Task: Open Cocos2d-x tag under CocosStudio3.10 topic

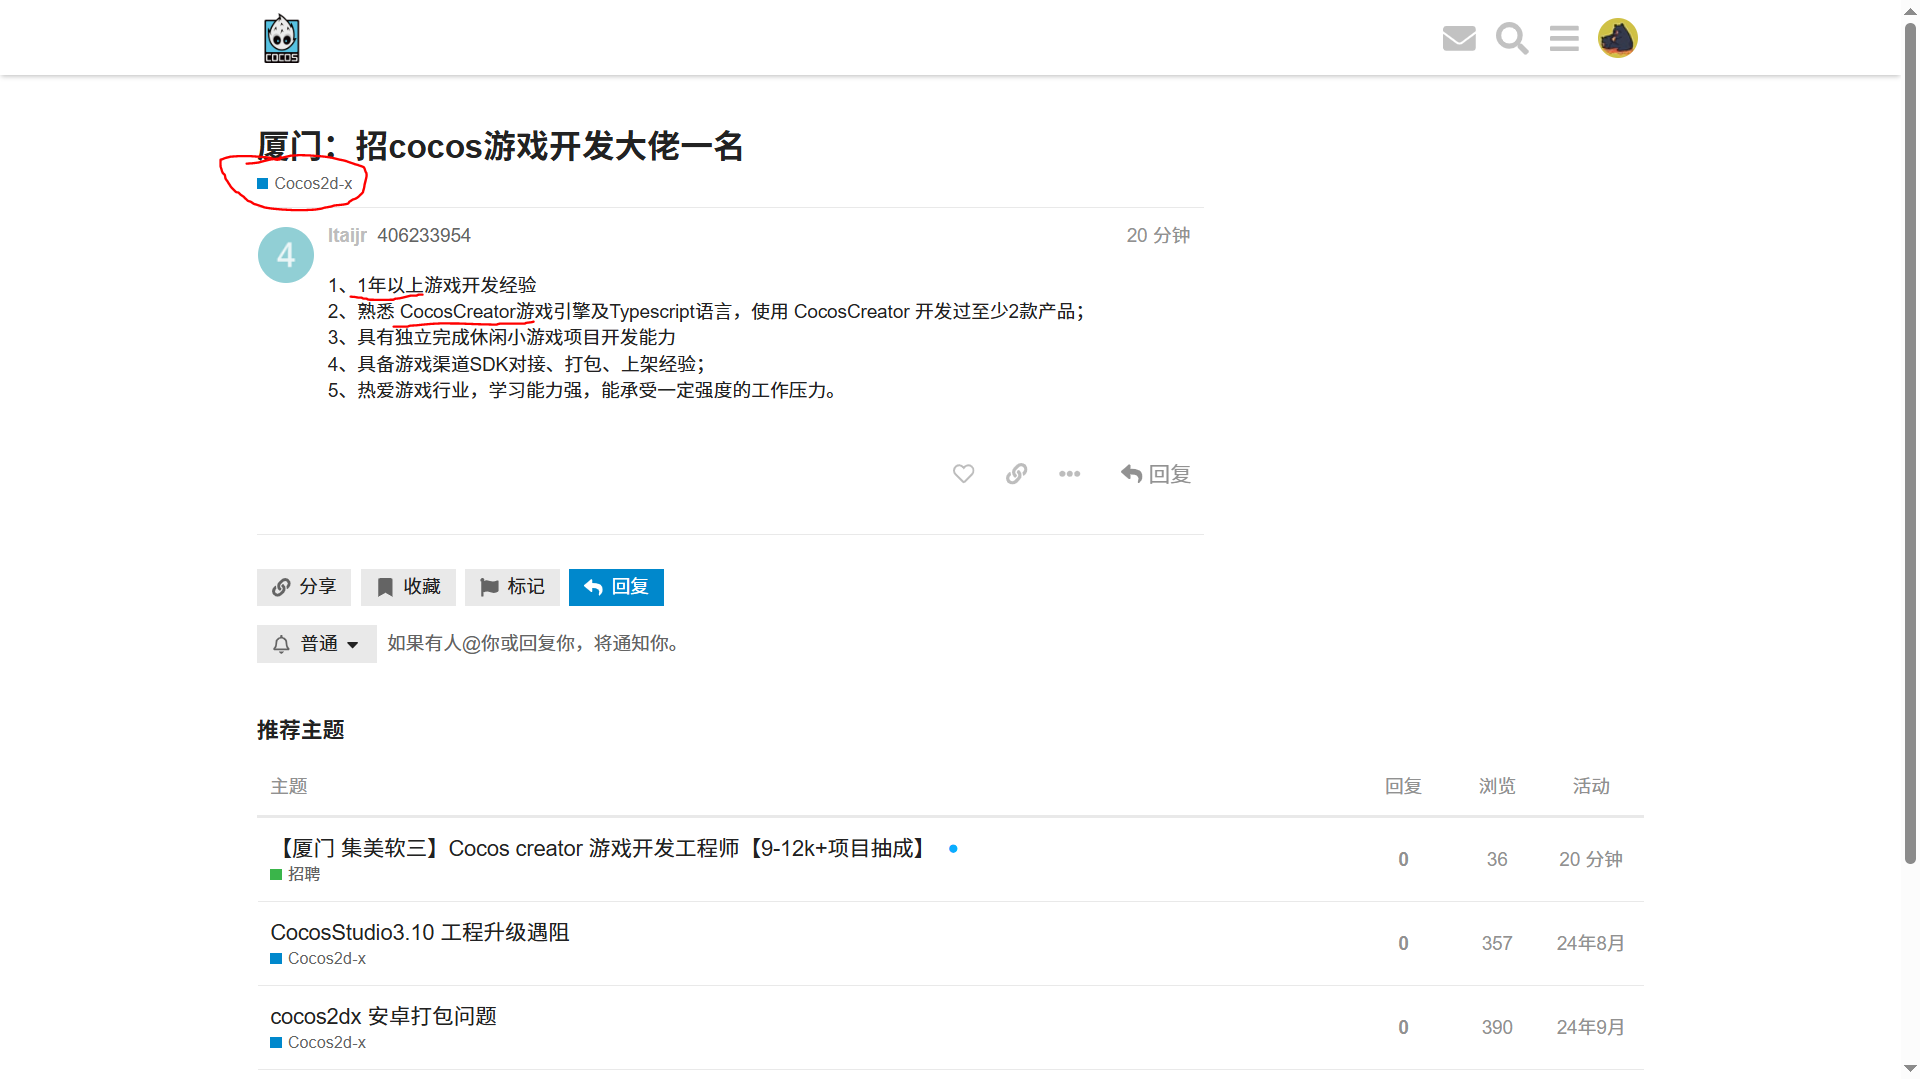Action: (x=318, y=959)
